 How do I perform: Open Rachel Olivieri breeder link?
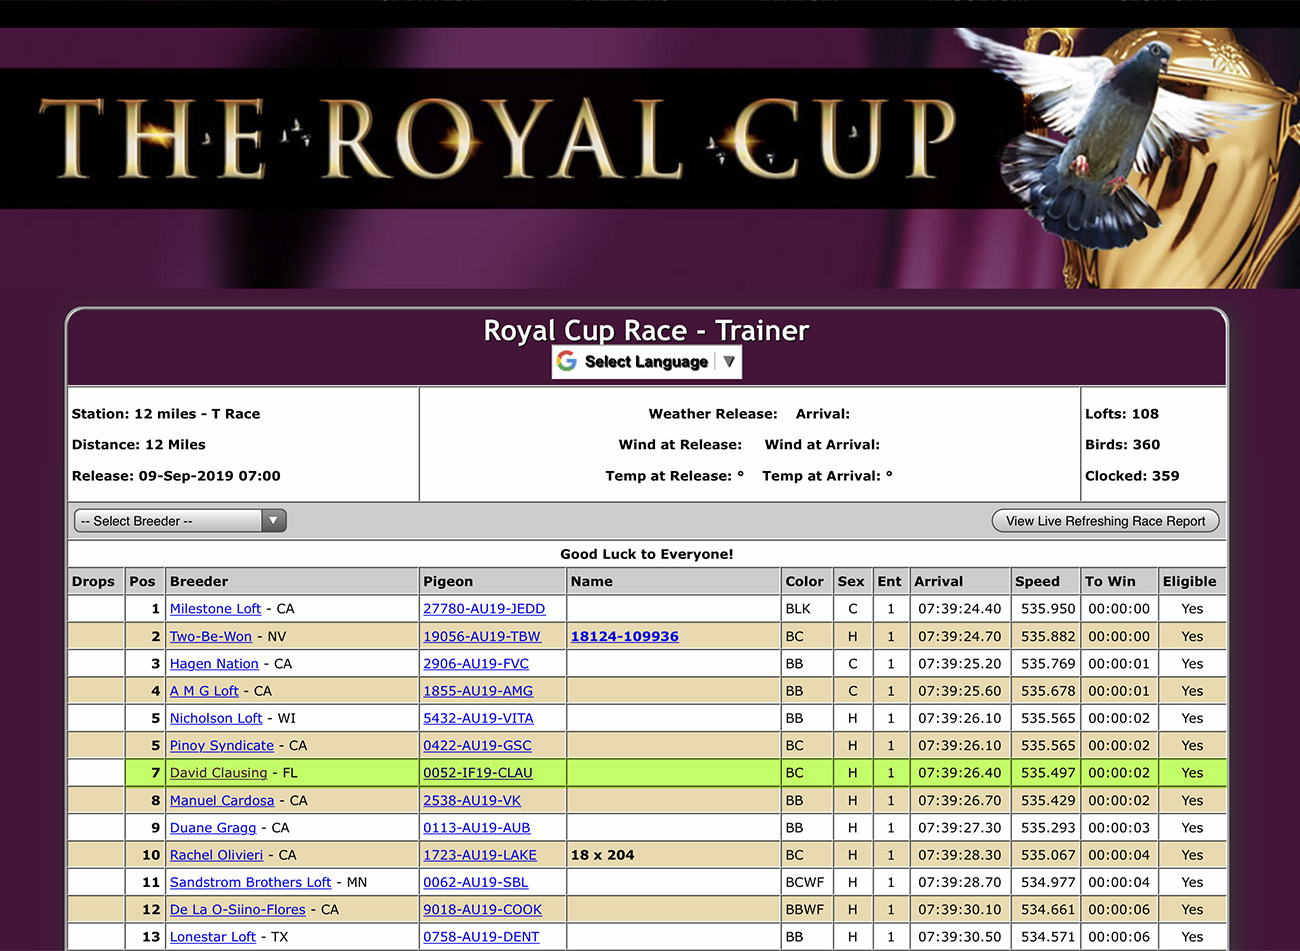(x=216, y=855)
